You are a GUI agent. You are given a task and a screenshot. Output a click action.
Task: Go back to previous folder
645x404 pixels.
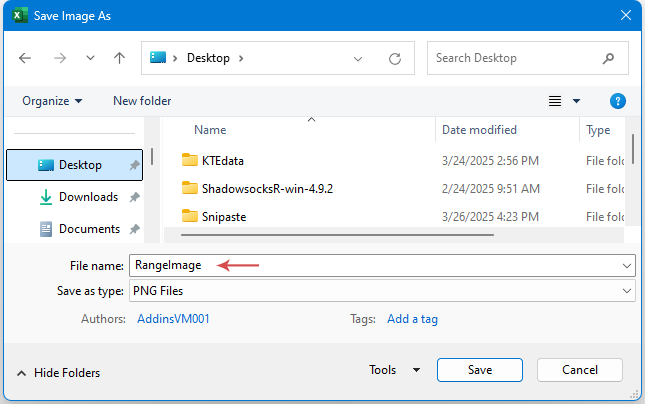click(x=25, y=58)
